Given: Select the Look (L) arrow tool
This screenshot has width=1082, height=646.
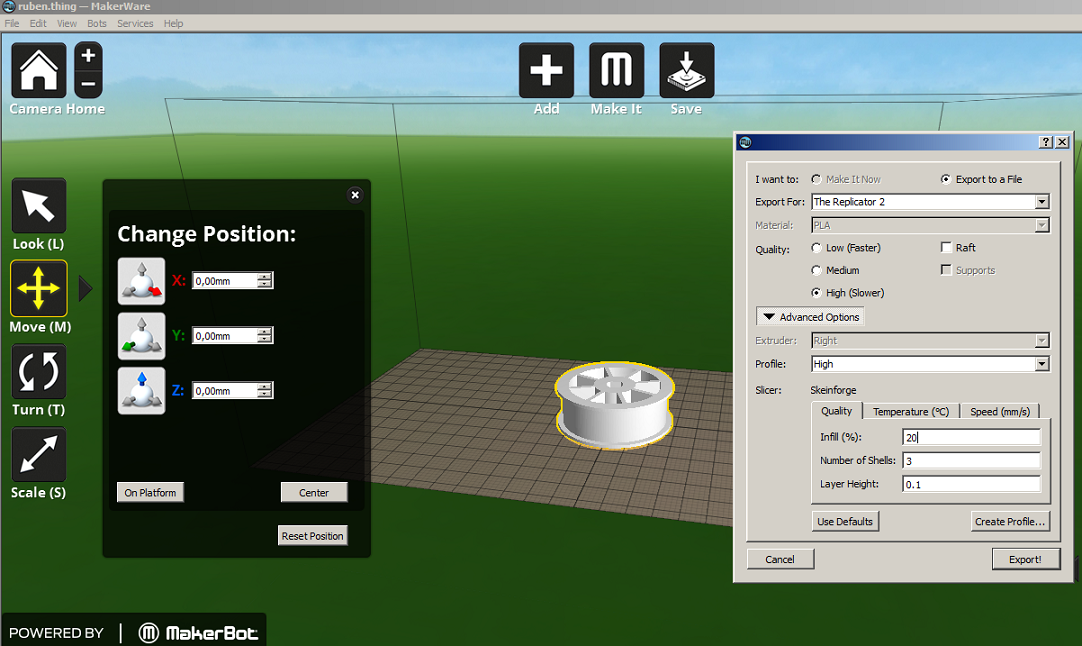Looking at the screenshot, I should 39,206.
